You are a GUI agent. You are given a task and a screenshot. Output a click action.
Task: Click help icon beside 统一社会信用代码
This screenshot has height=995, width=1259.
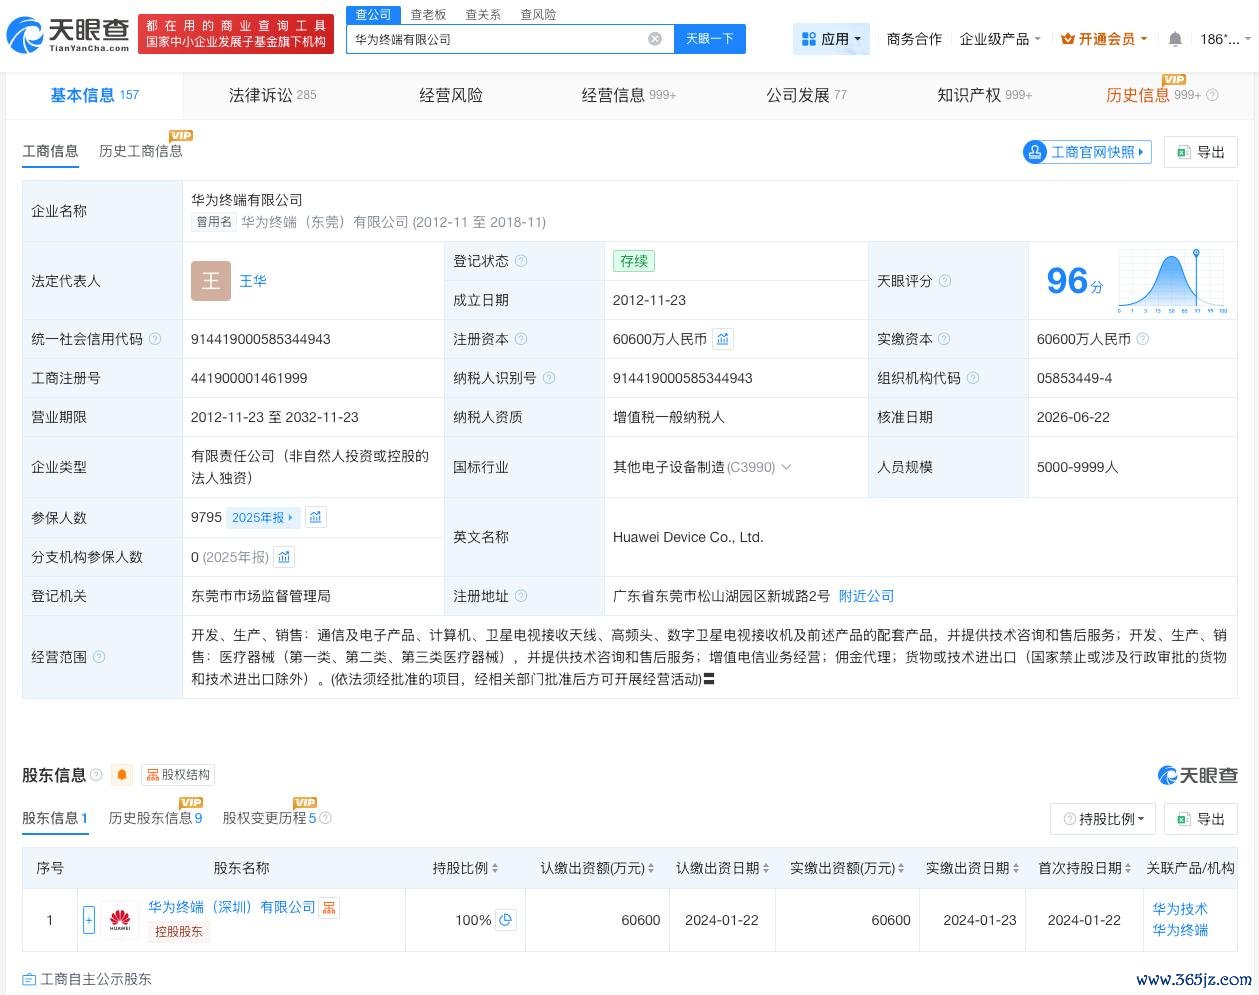coord(155,339)
